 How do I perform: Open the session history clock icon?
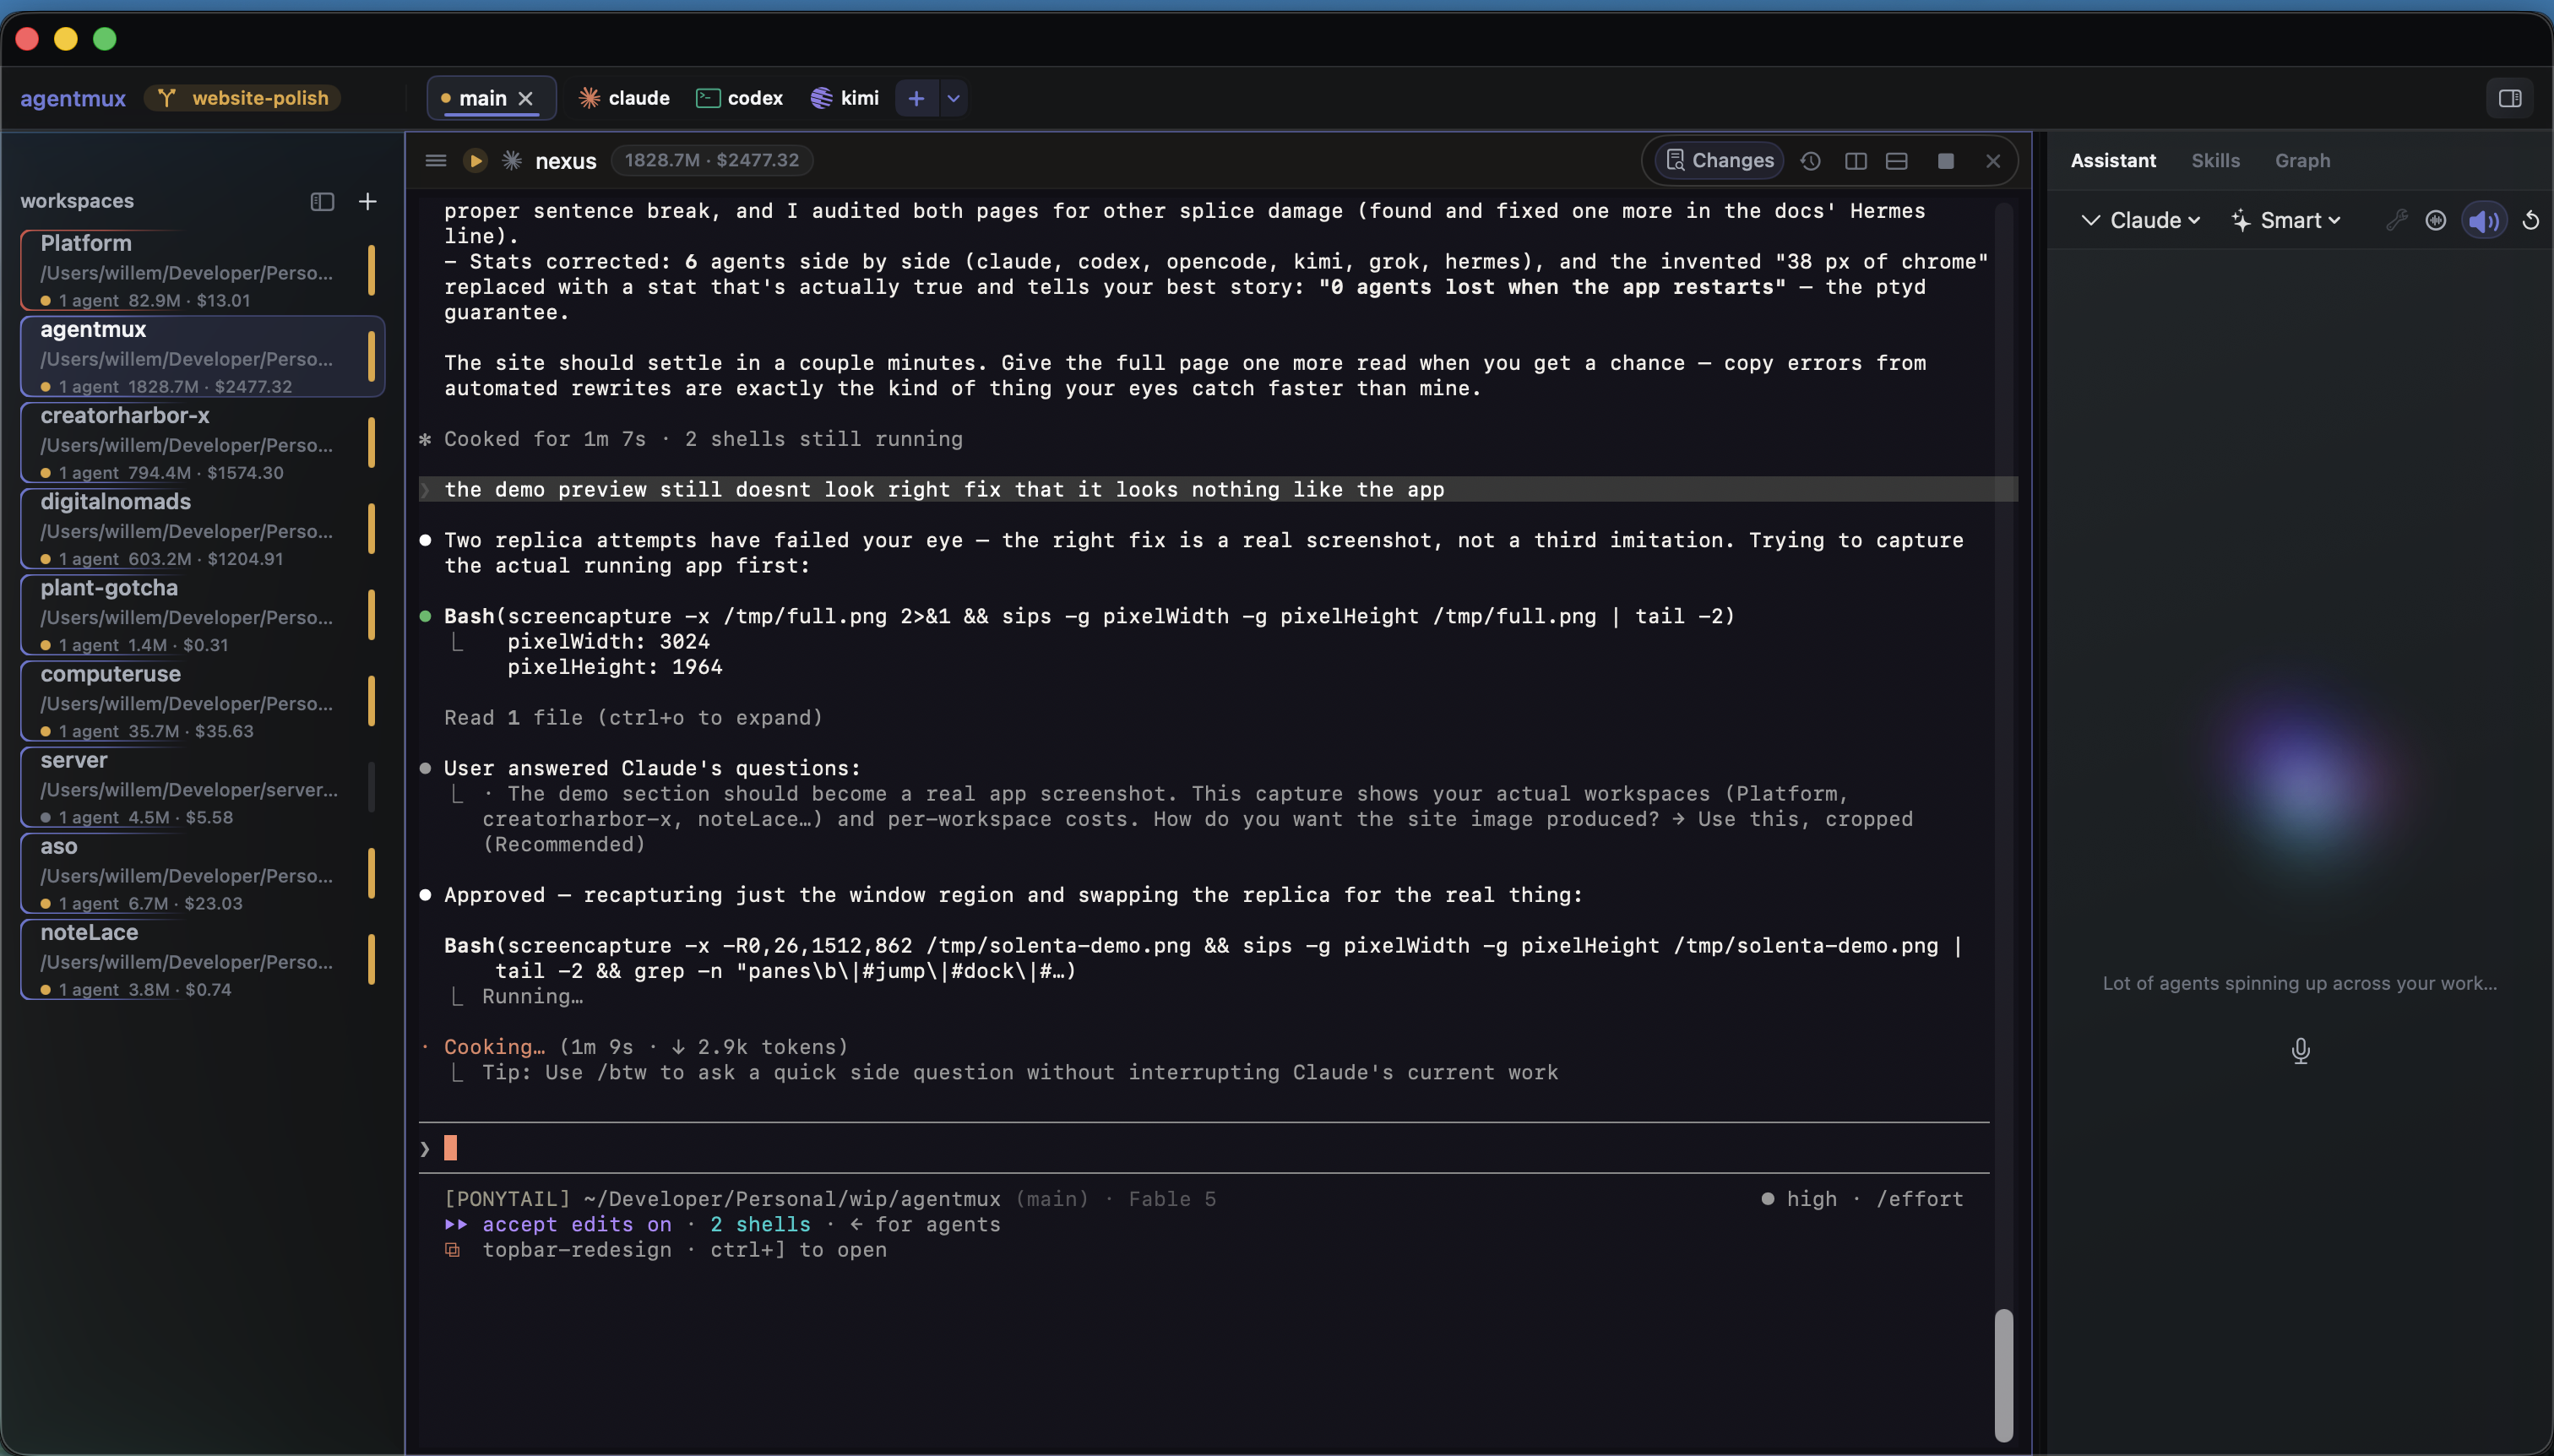coord(1811,161)
